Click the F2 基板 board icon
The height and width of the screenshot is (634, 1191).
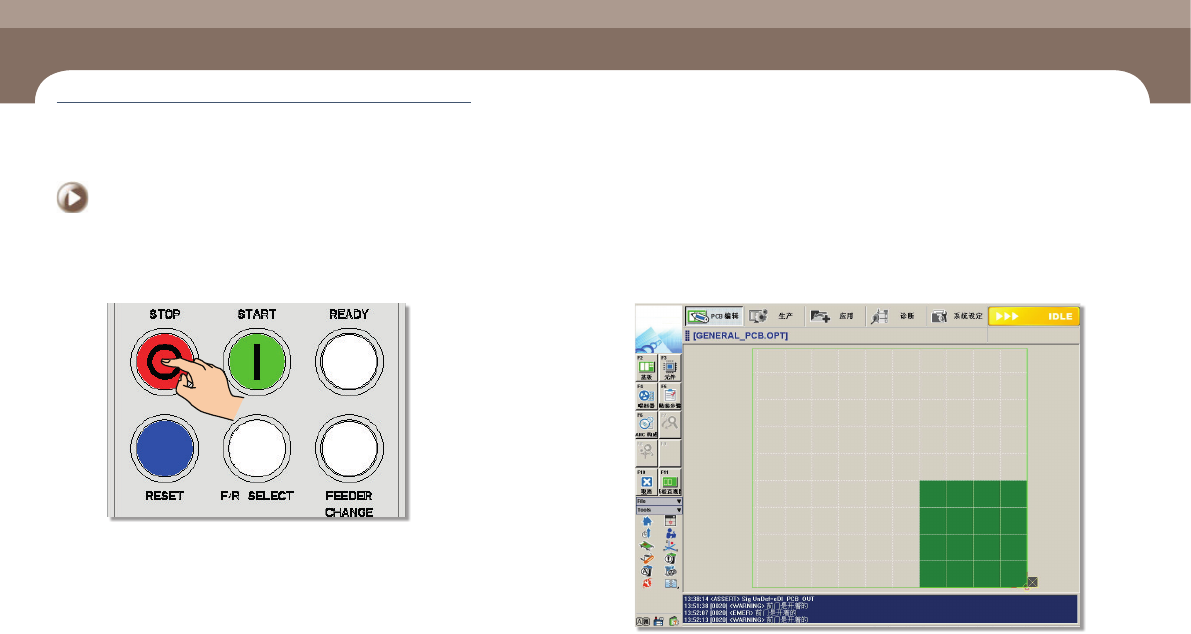click(x=646, y=367)
